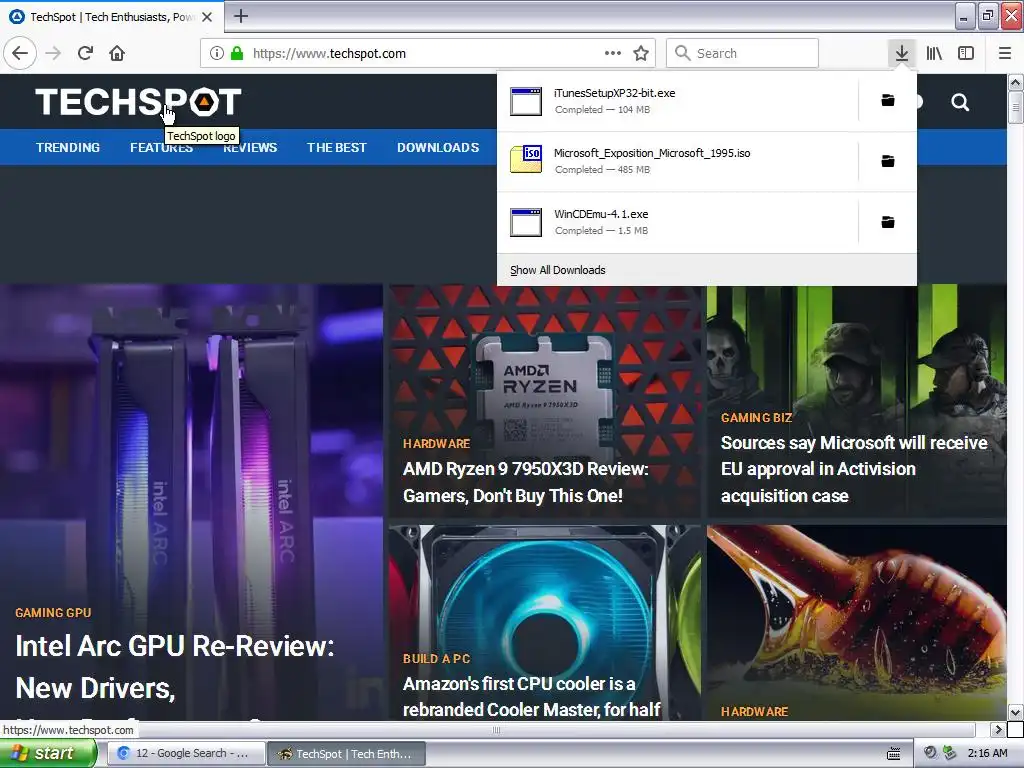Close the TechSpot browser tab
This screenshot has height=768, width=1024.
pos(207,17)
